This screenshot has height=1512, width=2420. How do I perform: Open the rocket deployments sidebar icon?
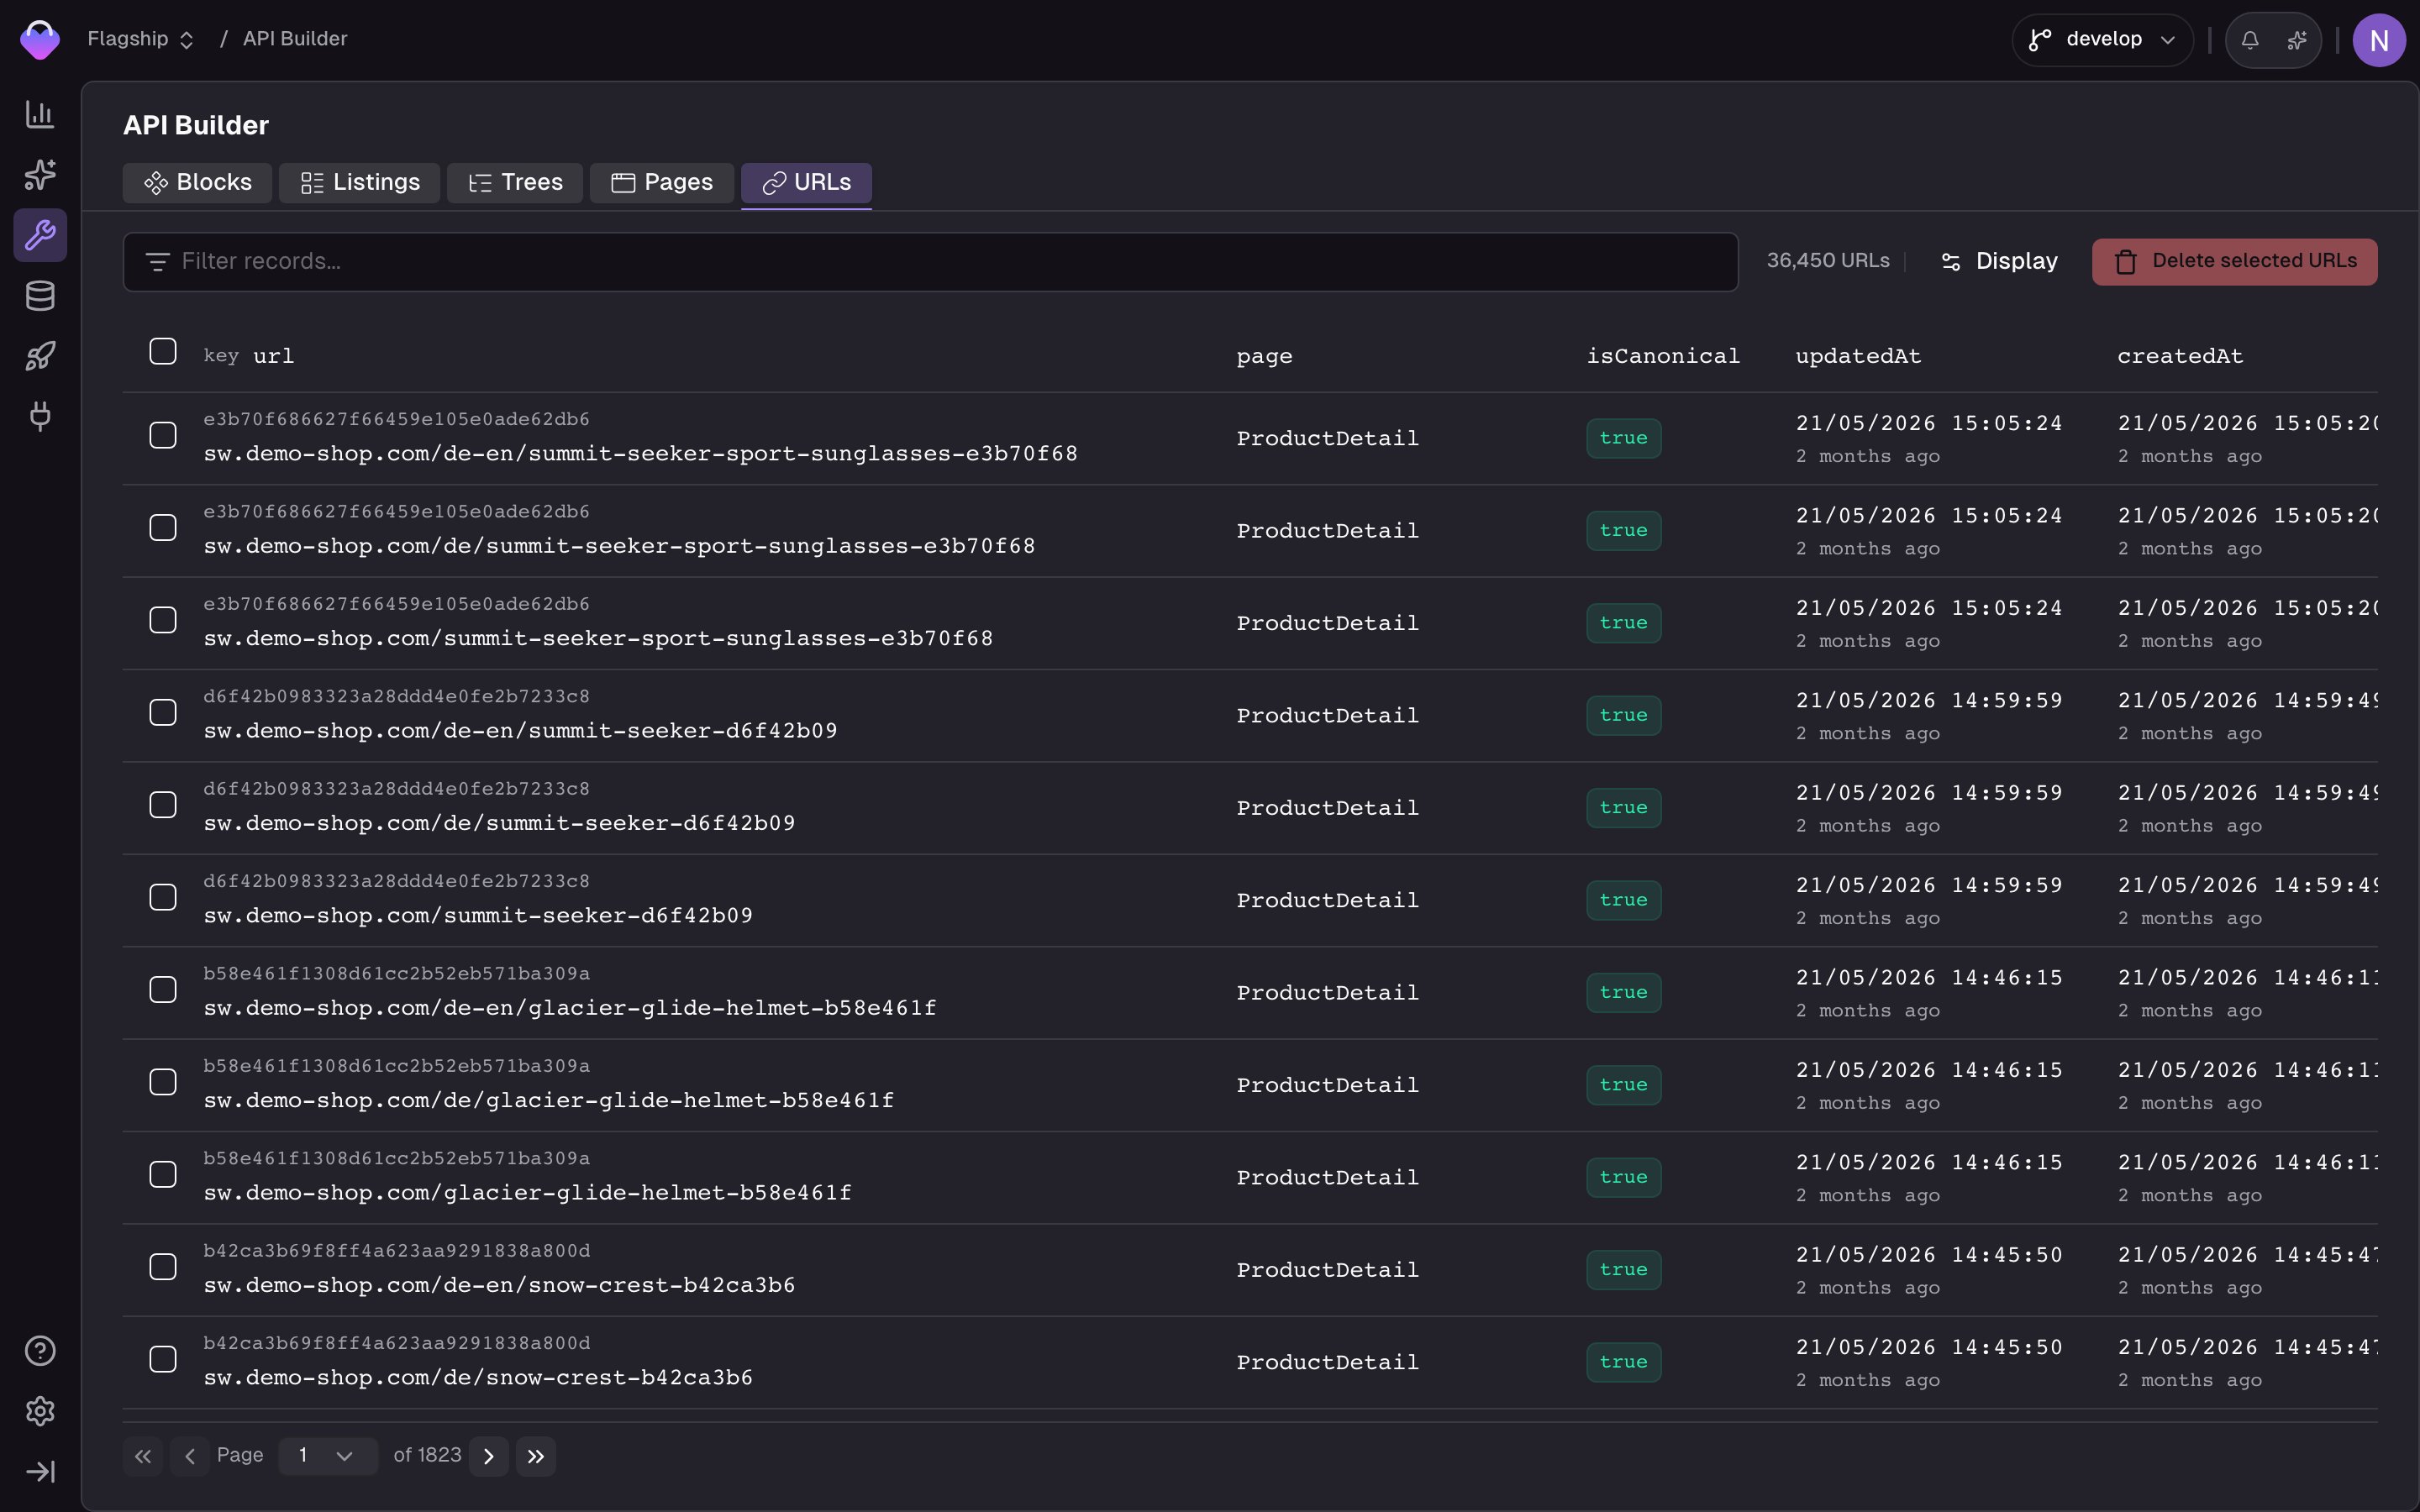tap(40, 356)
